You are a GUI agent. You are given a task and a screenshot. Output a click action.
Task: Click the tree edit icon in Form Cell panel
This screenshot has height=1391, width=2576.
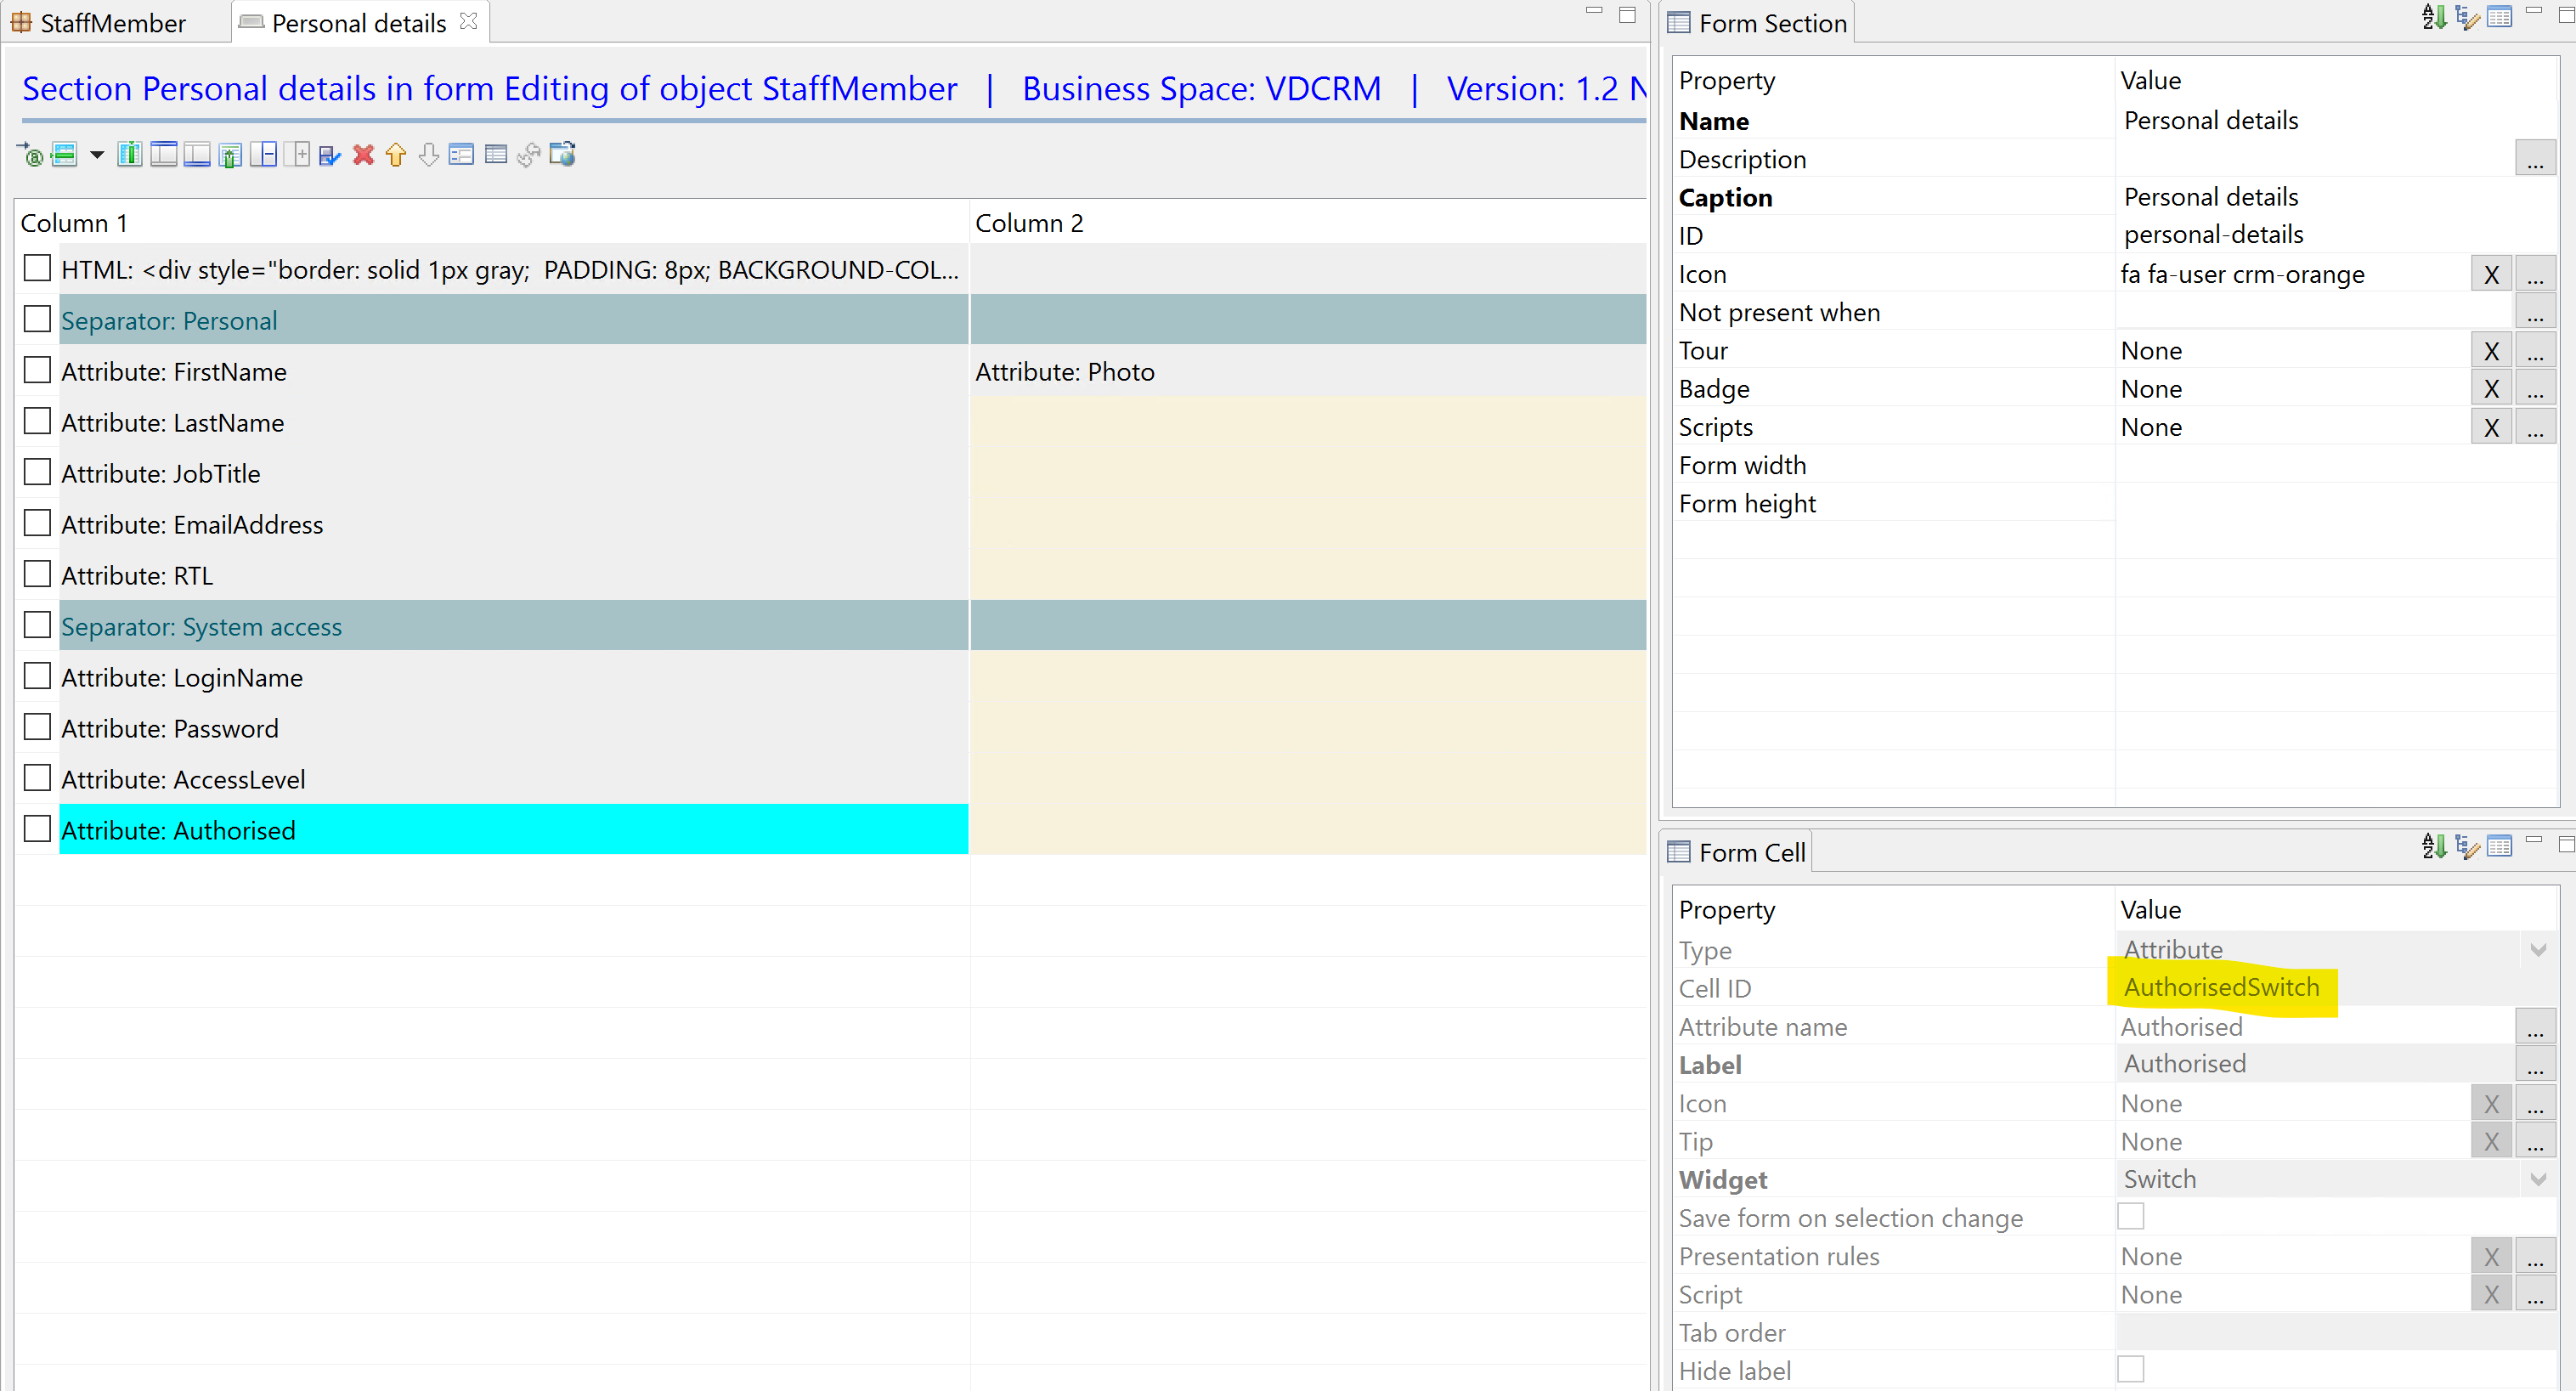pos(2467,847)
